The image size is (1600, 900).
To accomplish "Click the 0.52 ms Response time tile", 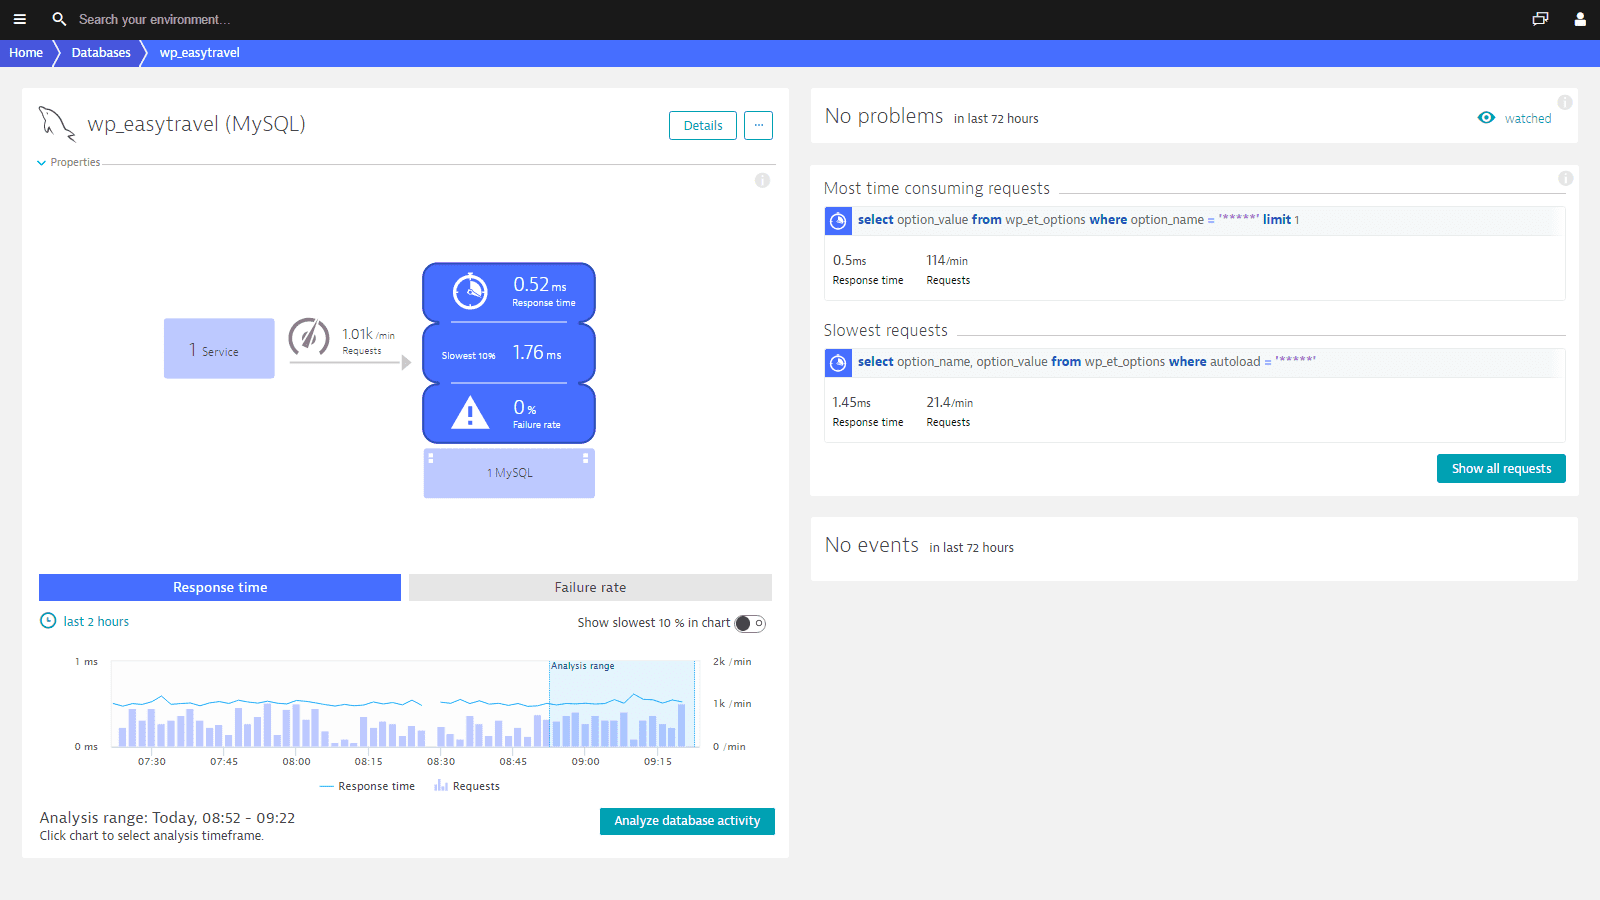I will coord(509,292).
